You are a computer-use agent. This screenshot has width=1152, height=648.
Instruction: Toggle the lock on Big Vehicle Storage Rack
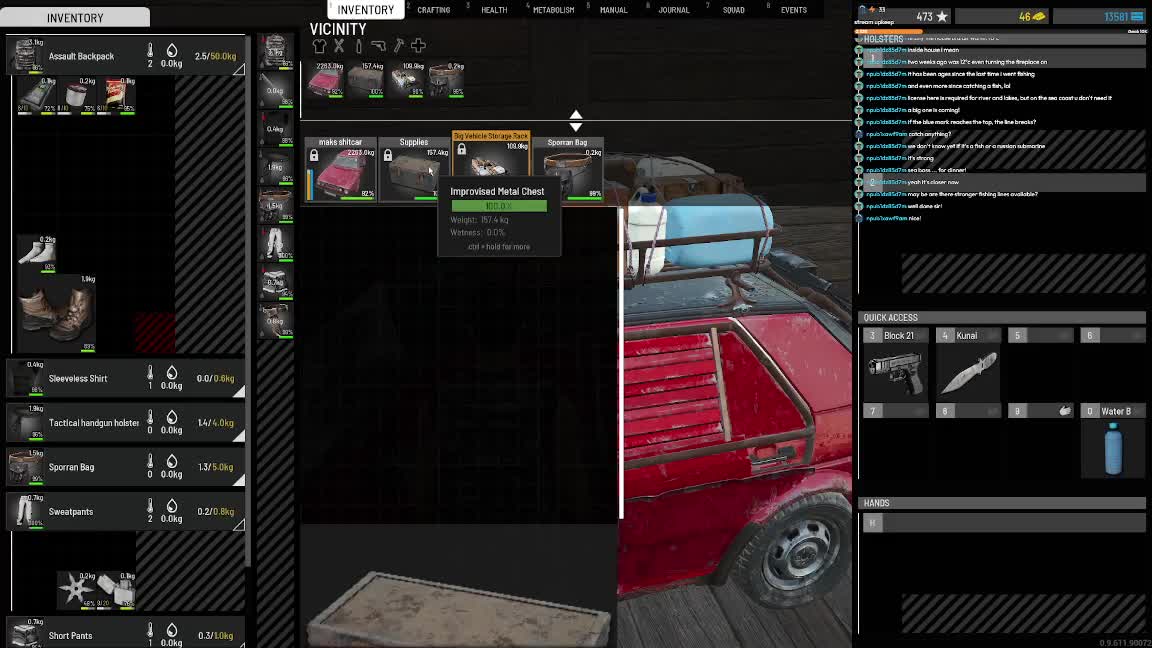coord(461,150)
